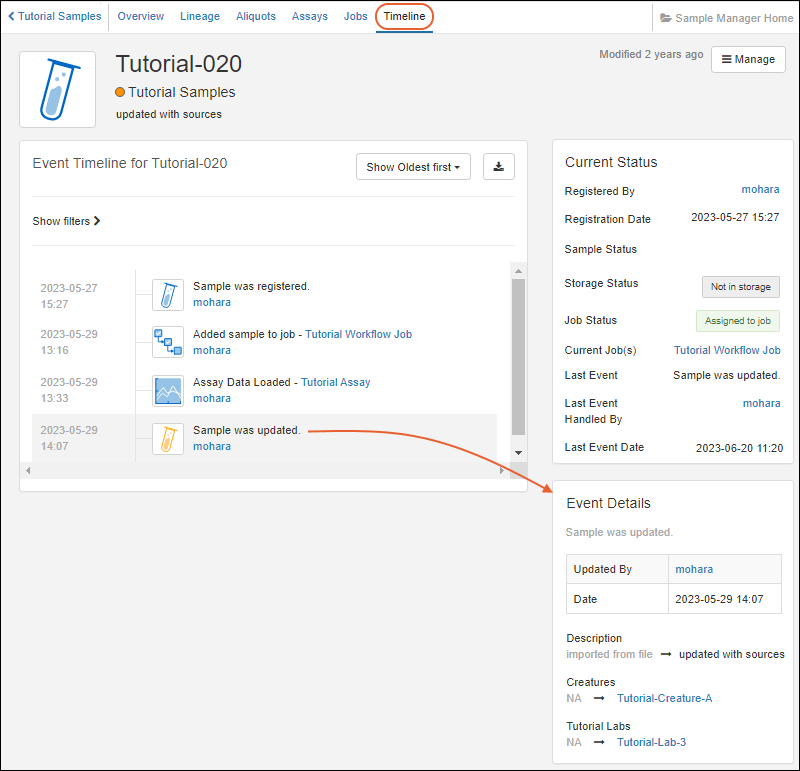Click the Tutorial-Lab-3 link
Image resolution: width=800 pixels, height=771 pixels.
pos(651,742)
